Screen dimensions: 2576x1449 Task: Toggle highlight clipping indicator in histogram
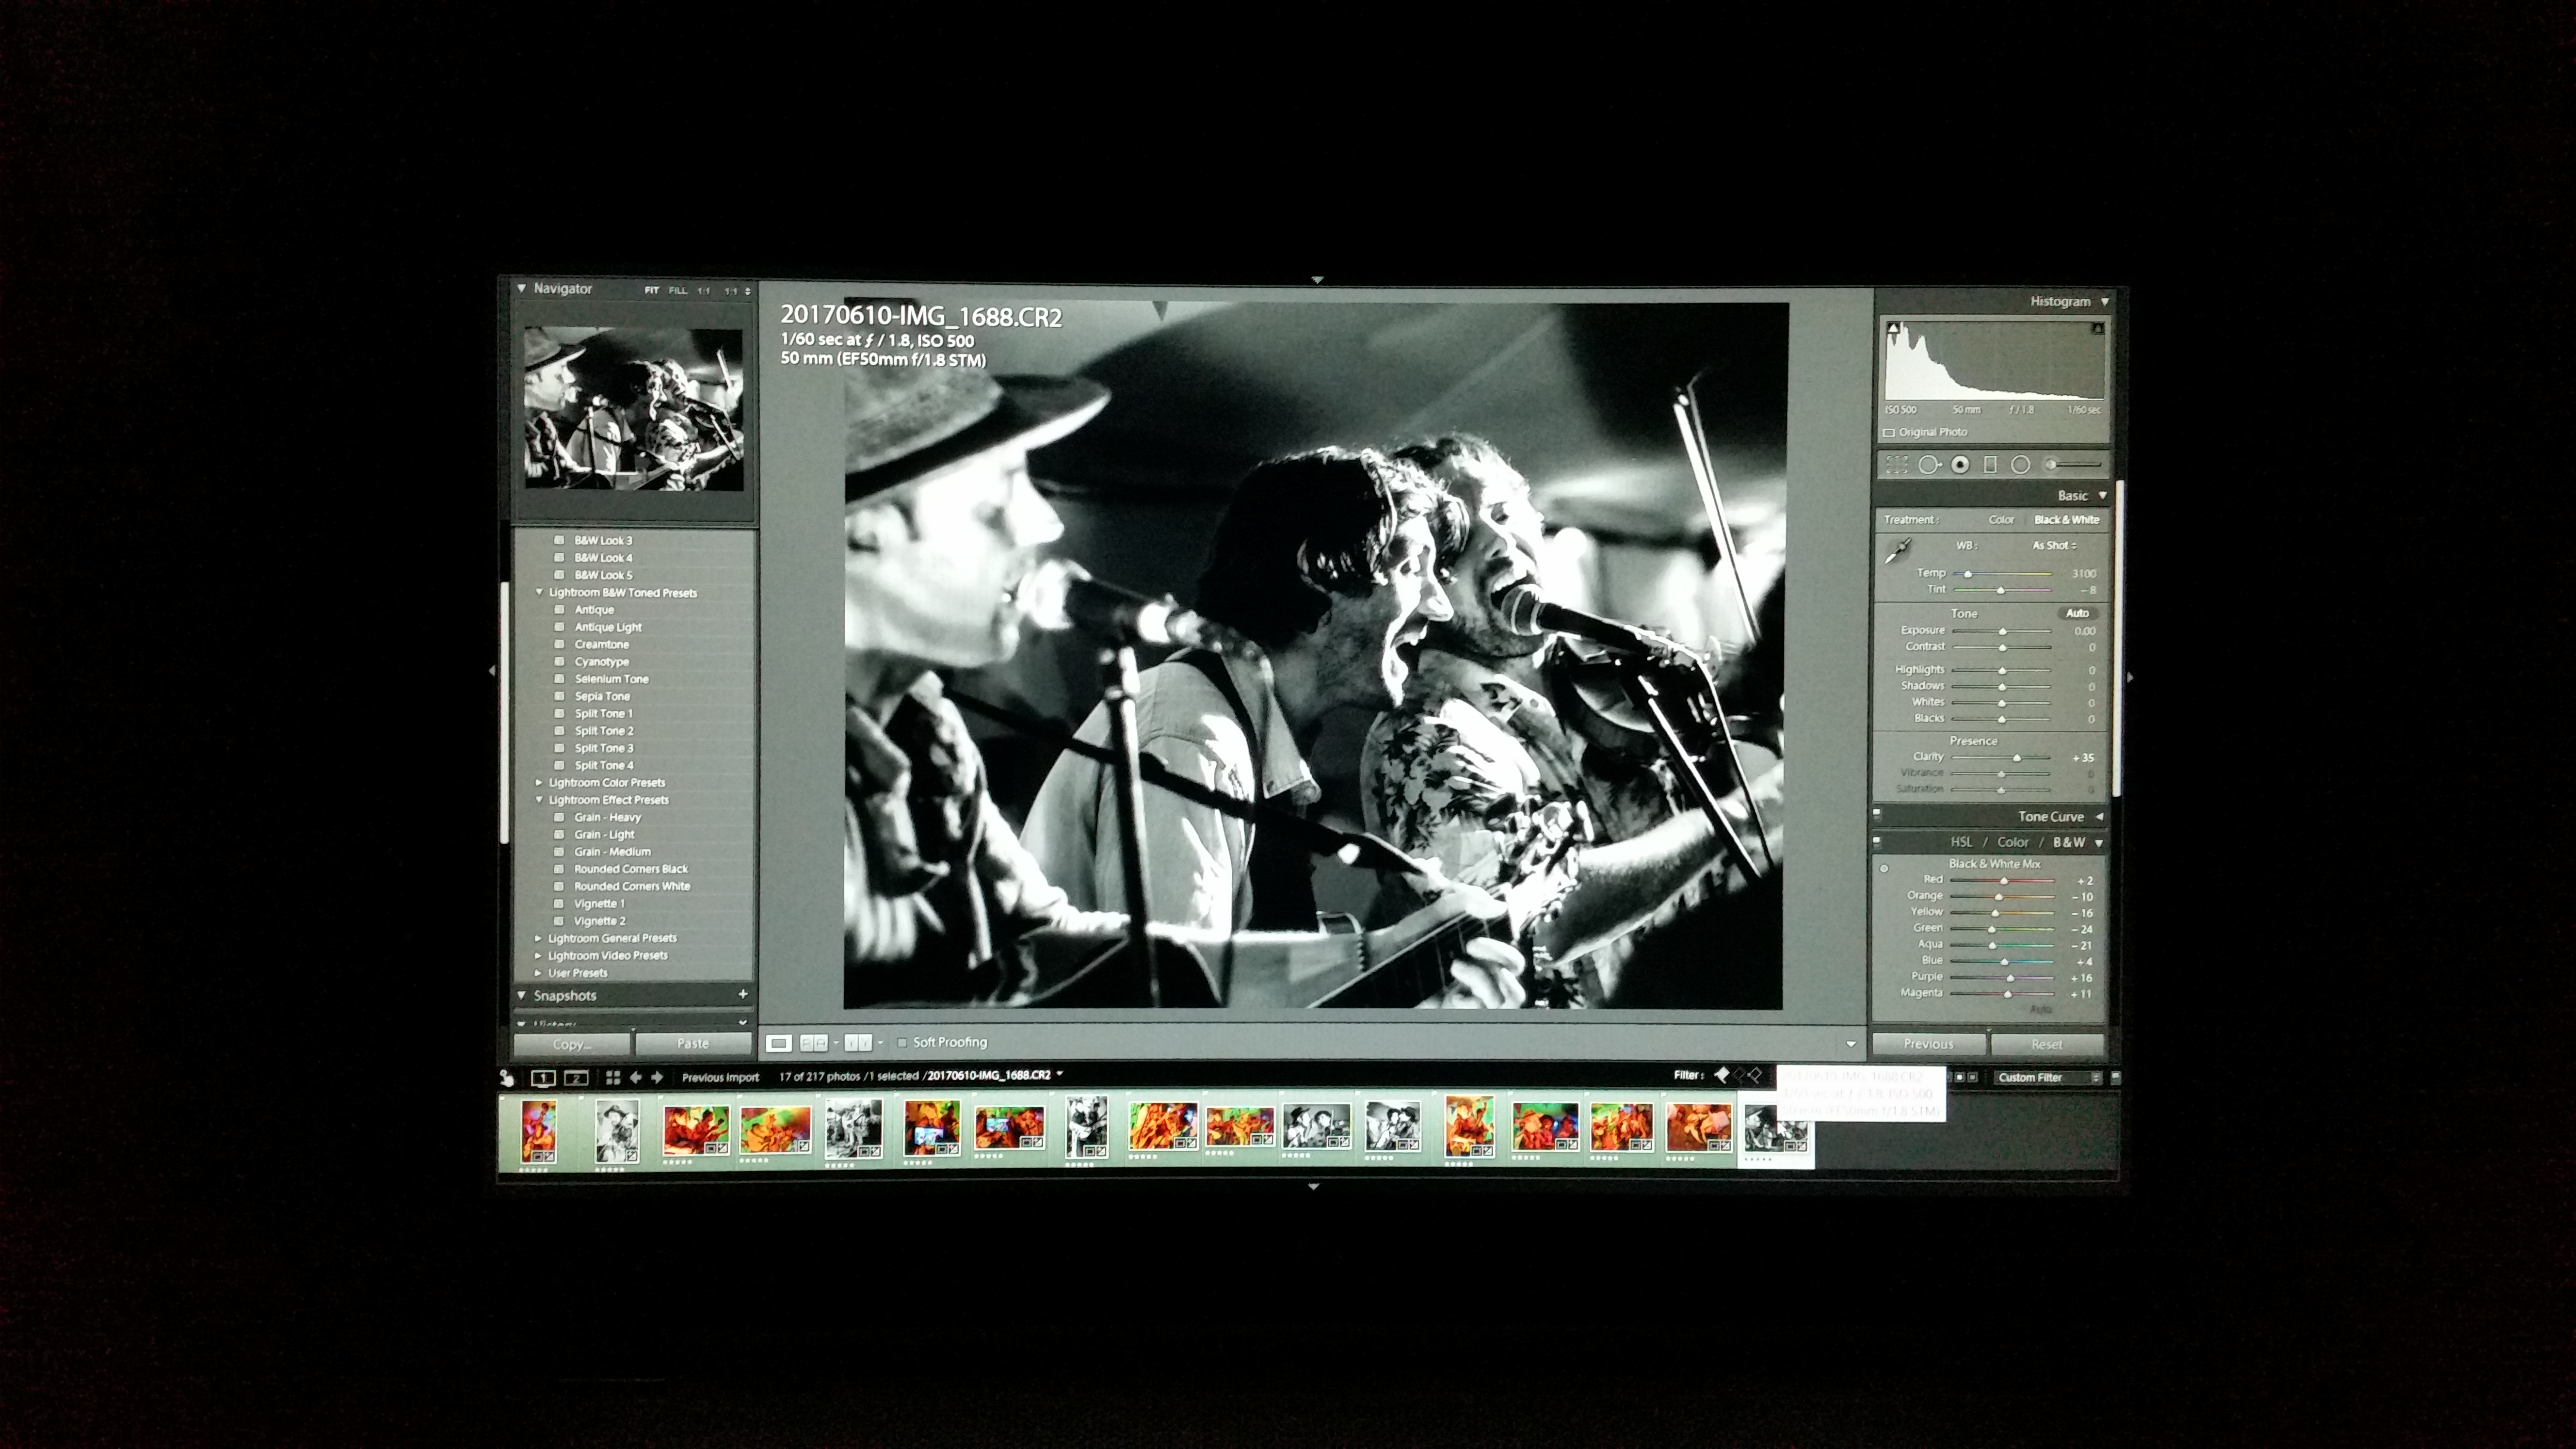point(2098,327)
